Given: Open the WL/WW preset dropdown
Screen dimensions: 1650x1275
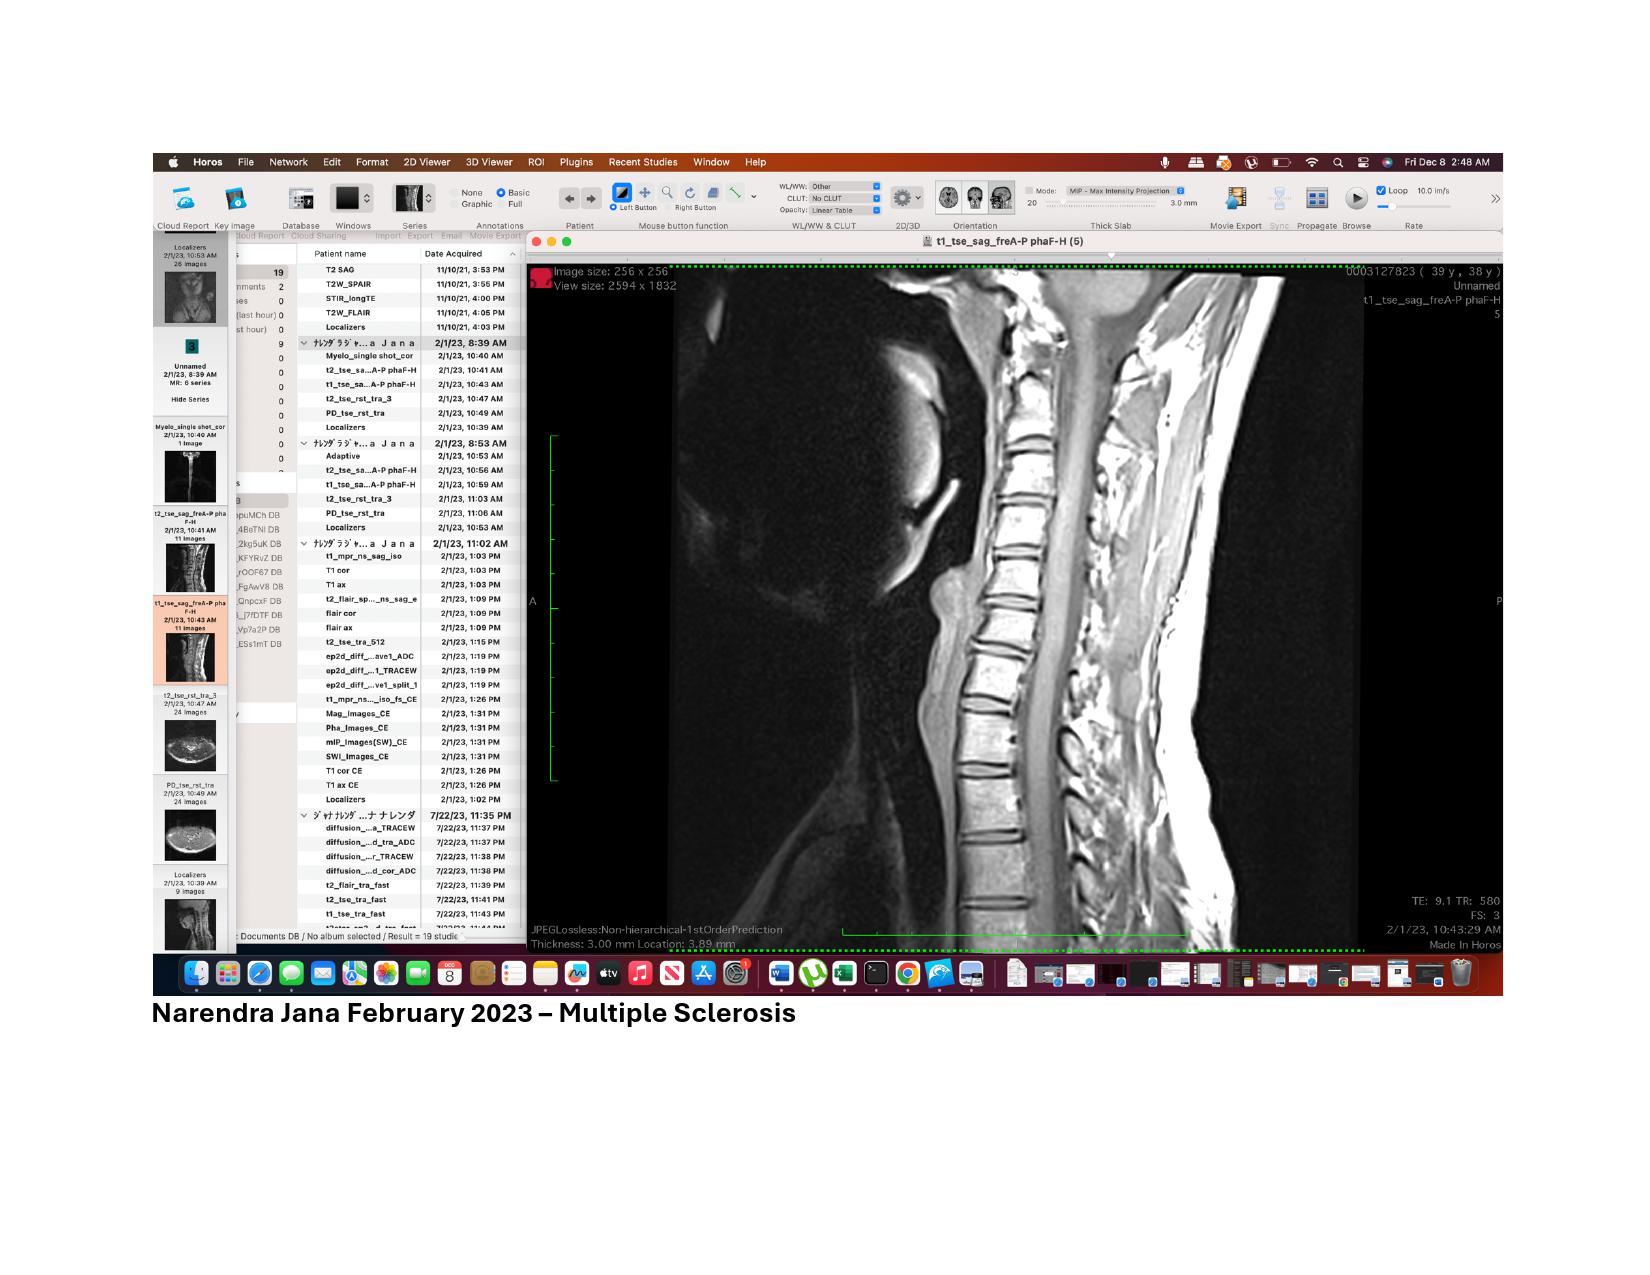Looking at the screenshot, I should [x=845, y=186].
